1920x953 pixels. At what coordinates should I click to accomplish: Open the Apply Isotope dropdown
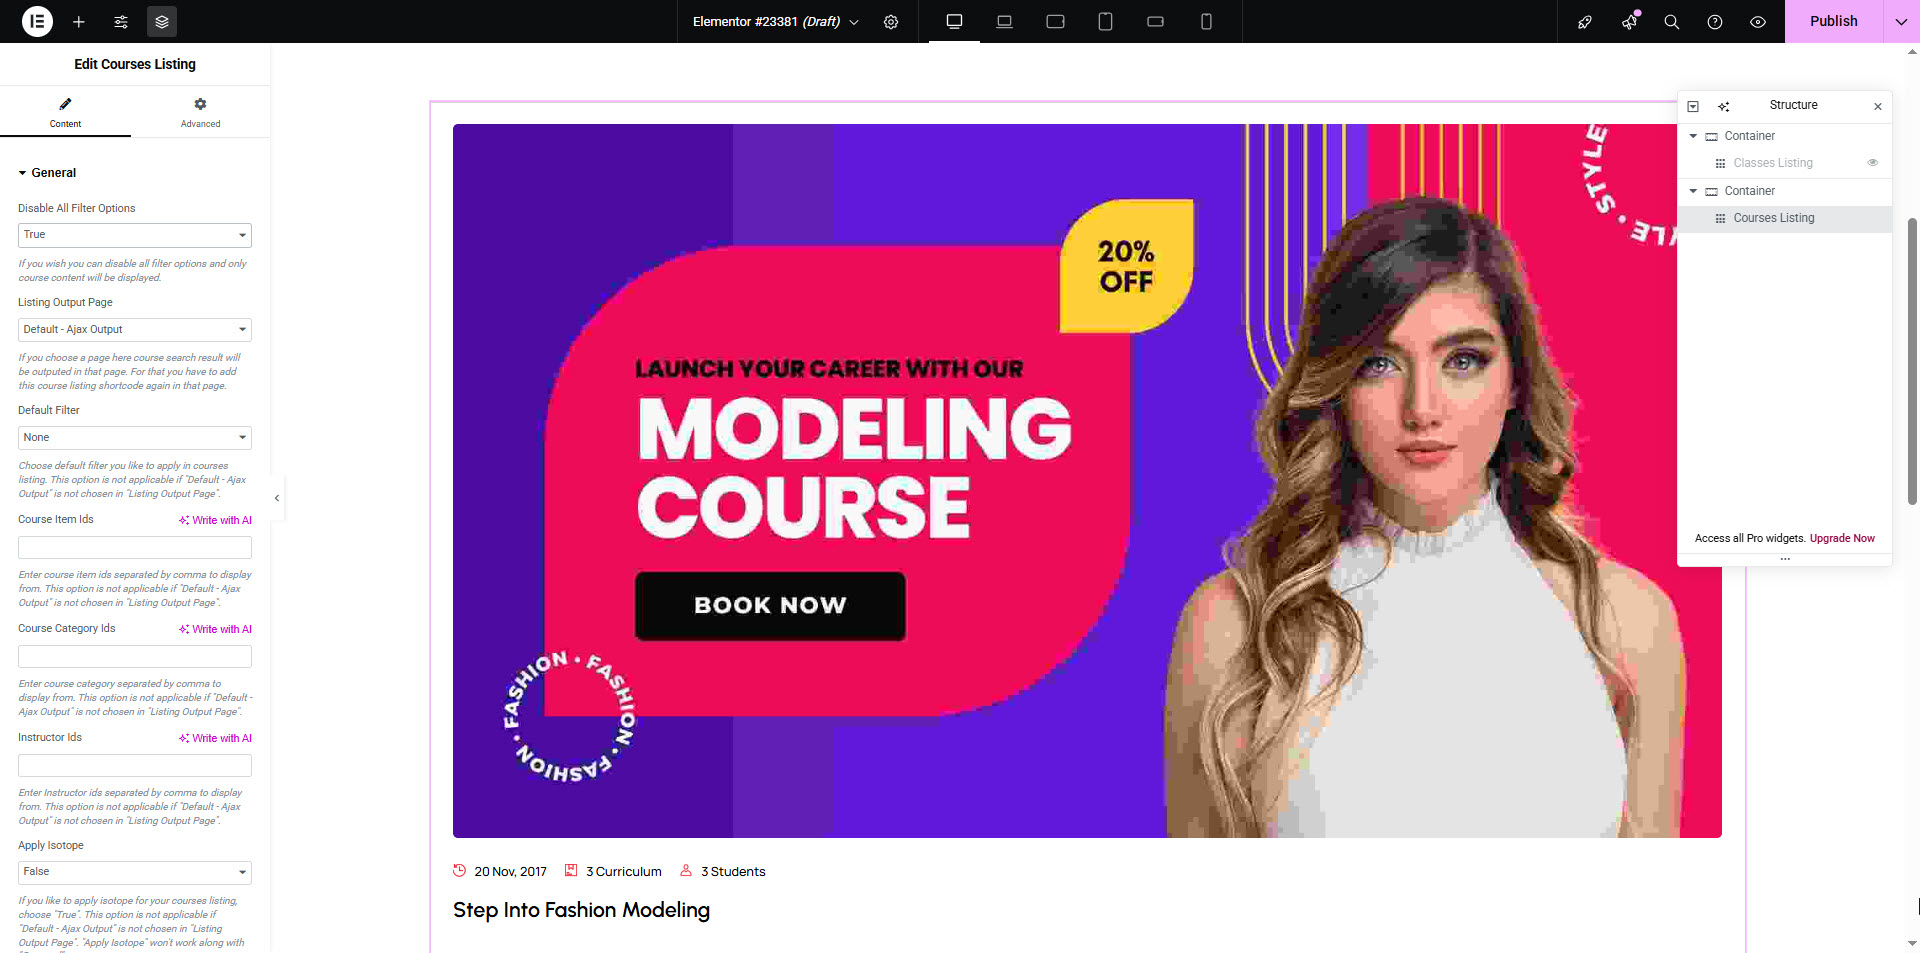click(x=135, y=872)
